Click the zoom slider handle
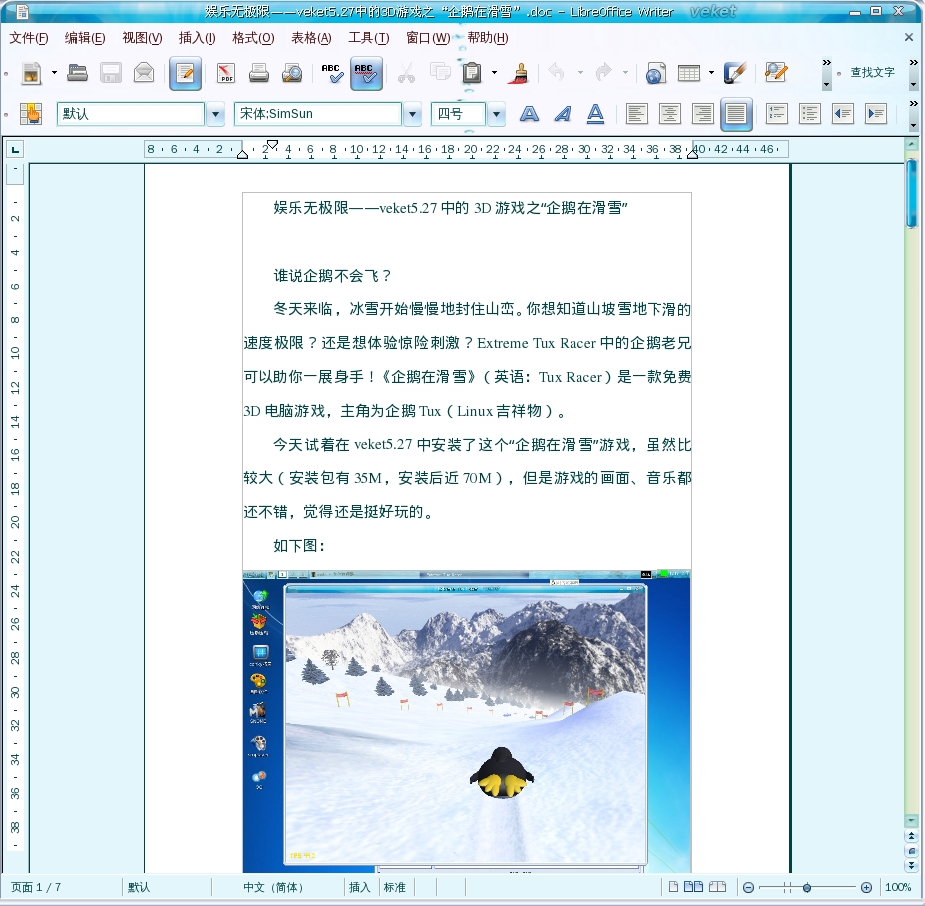Viewport: 925px width, 906px height. 806,887
